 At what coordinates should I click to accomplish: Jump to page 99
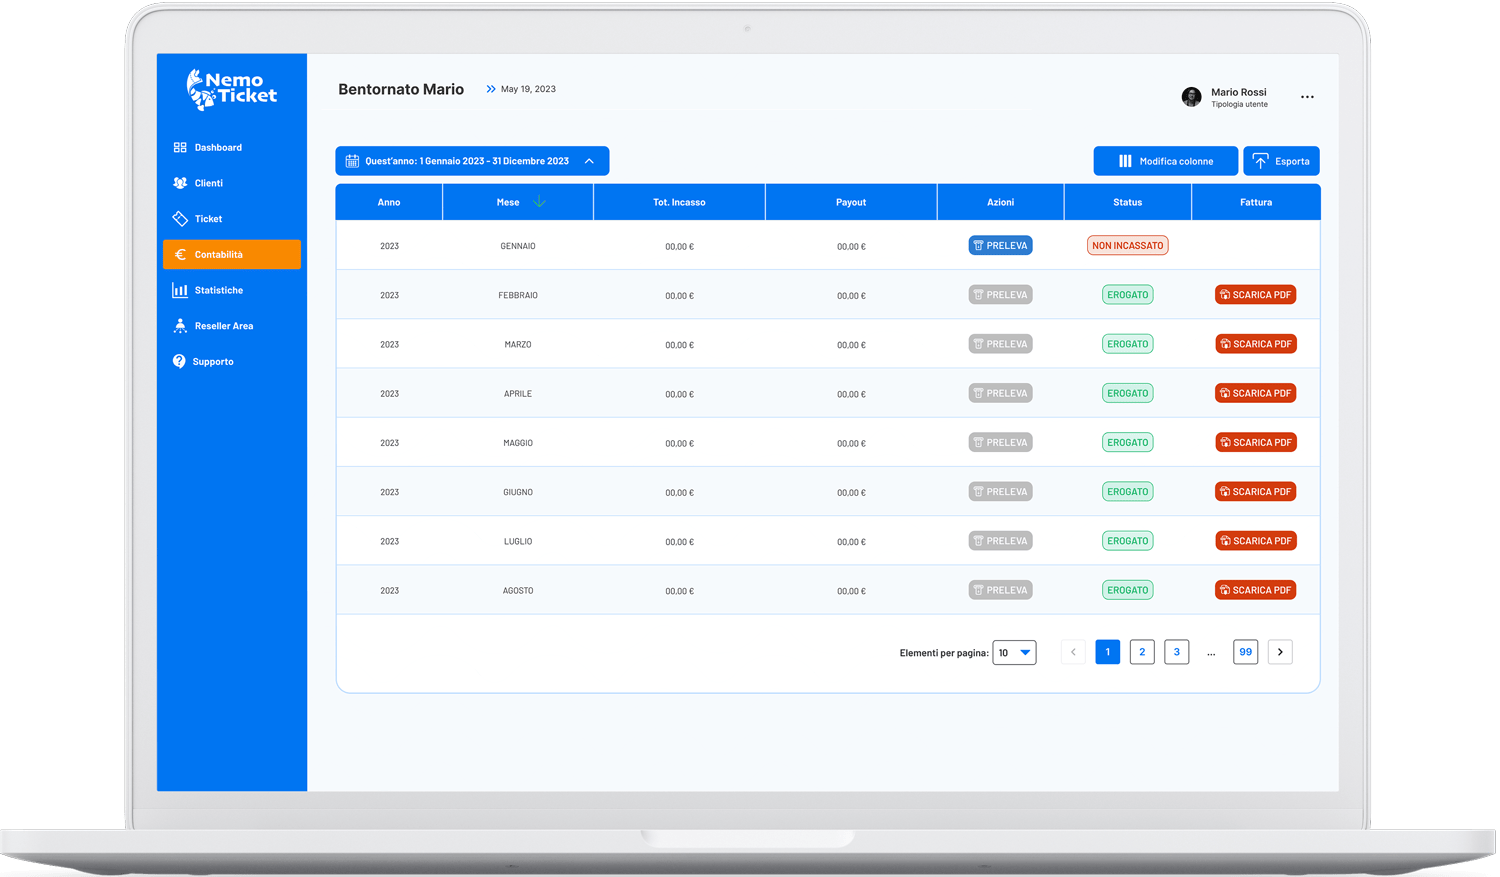[x=1245, y=652]
